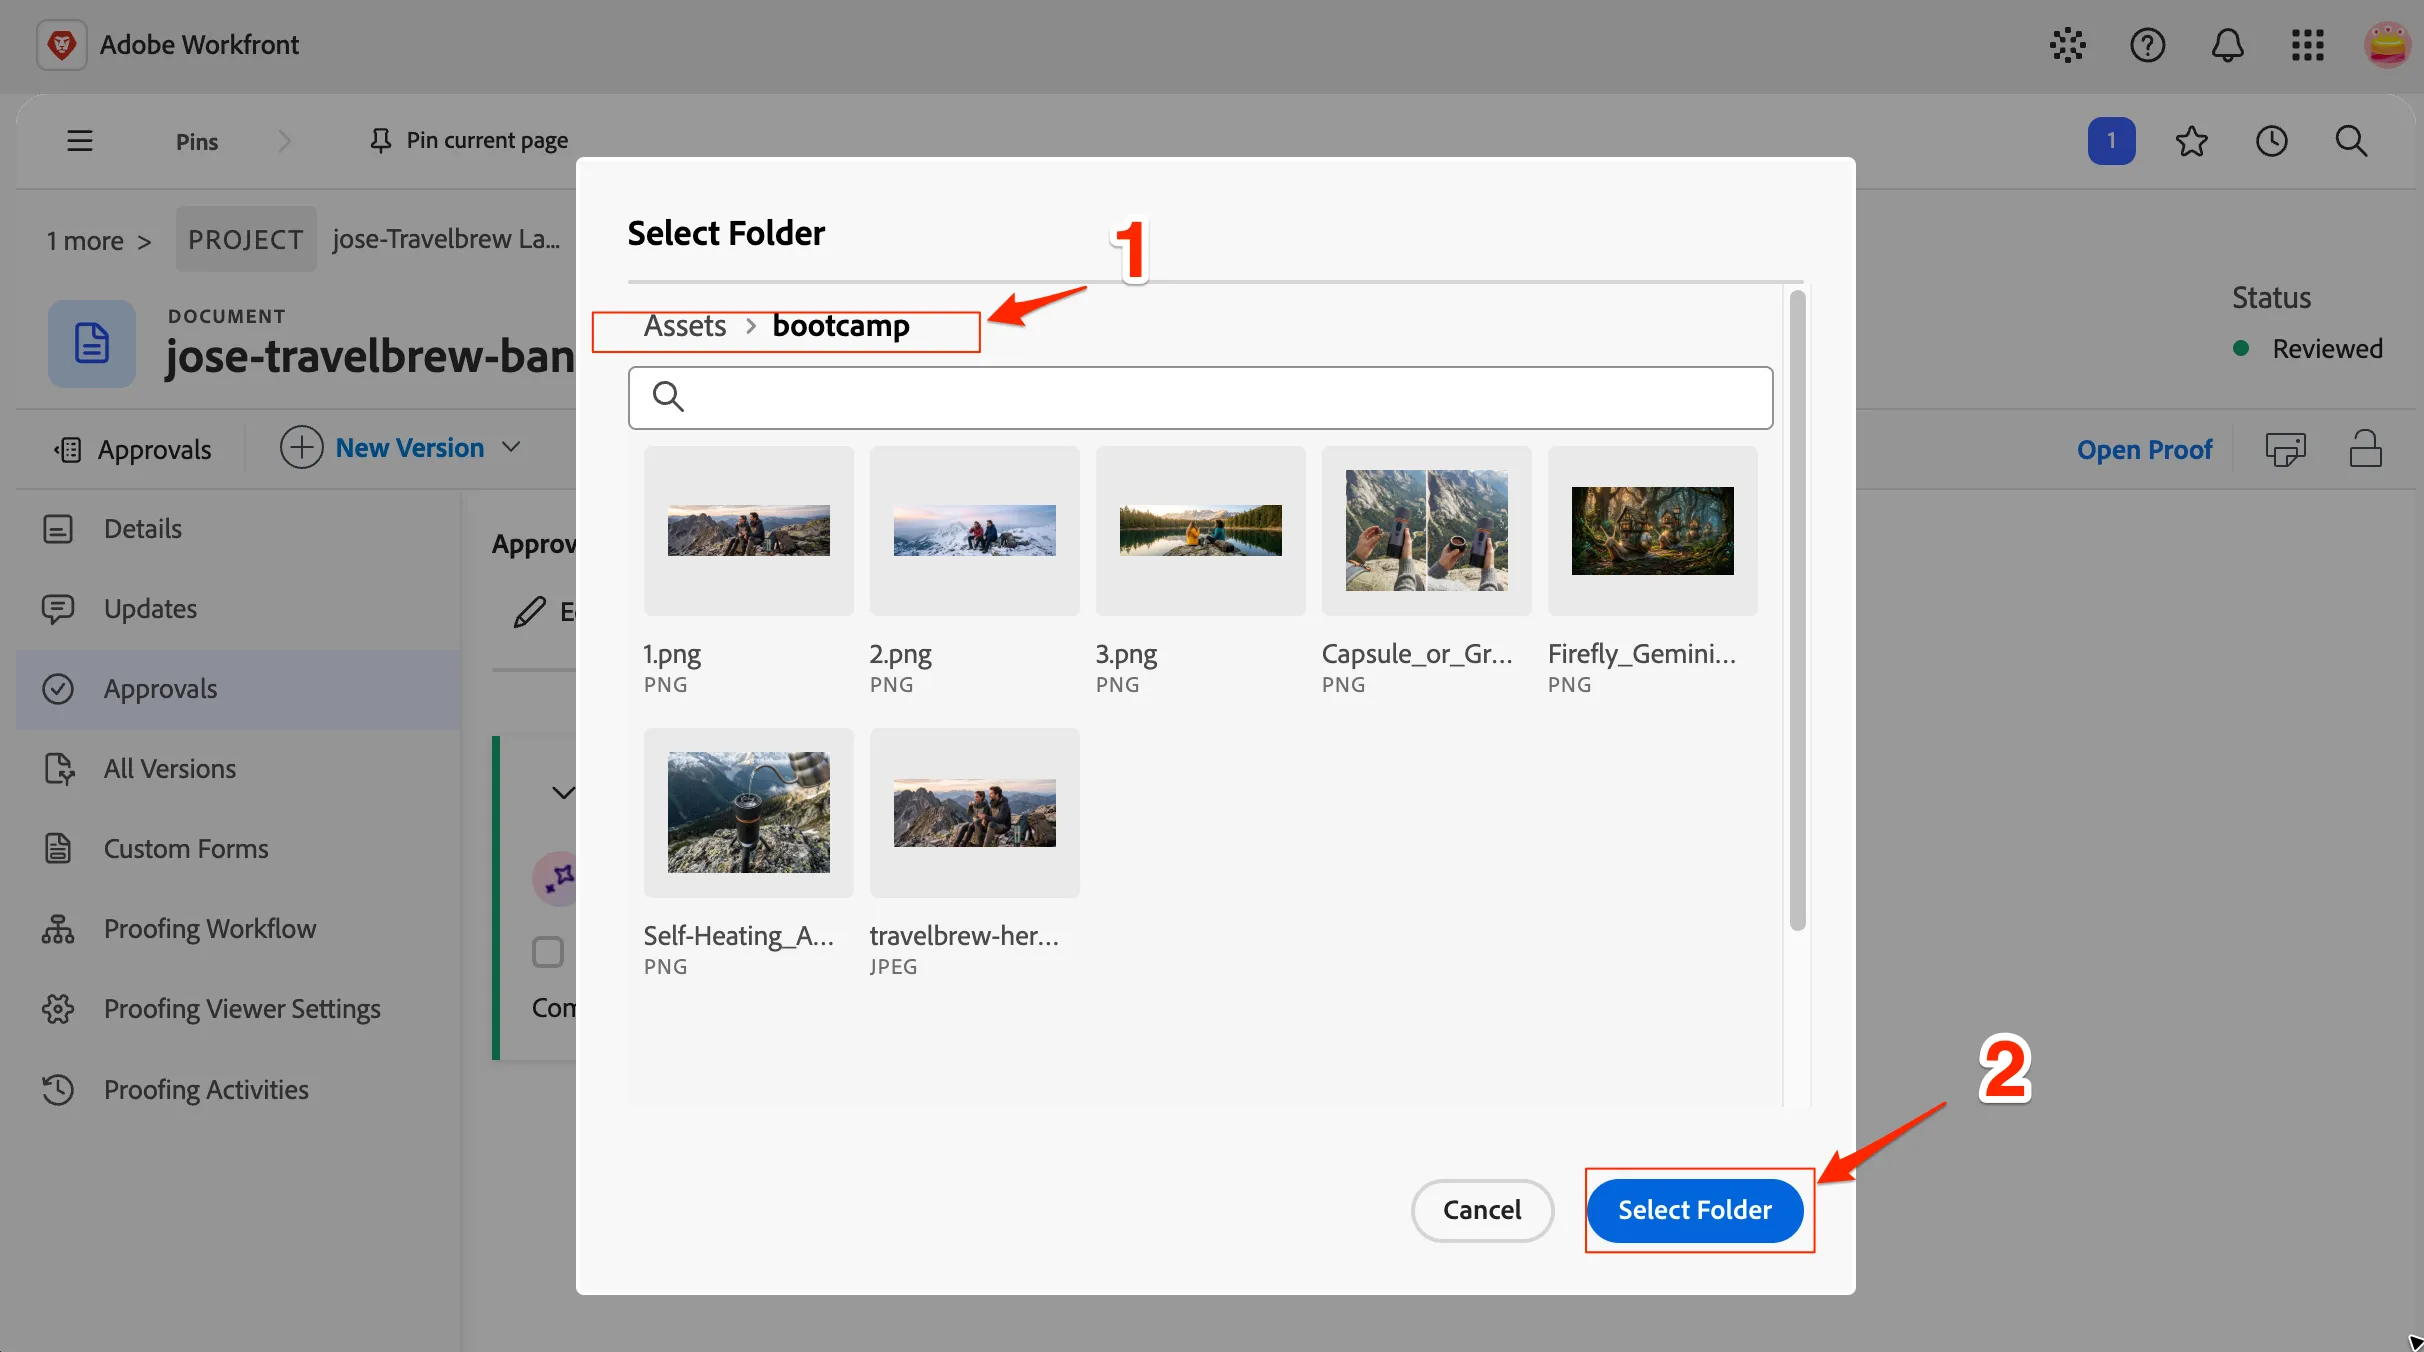Pin current page
This screenshot has height=1352, width=2424.
[x=468, y=141]
